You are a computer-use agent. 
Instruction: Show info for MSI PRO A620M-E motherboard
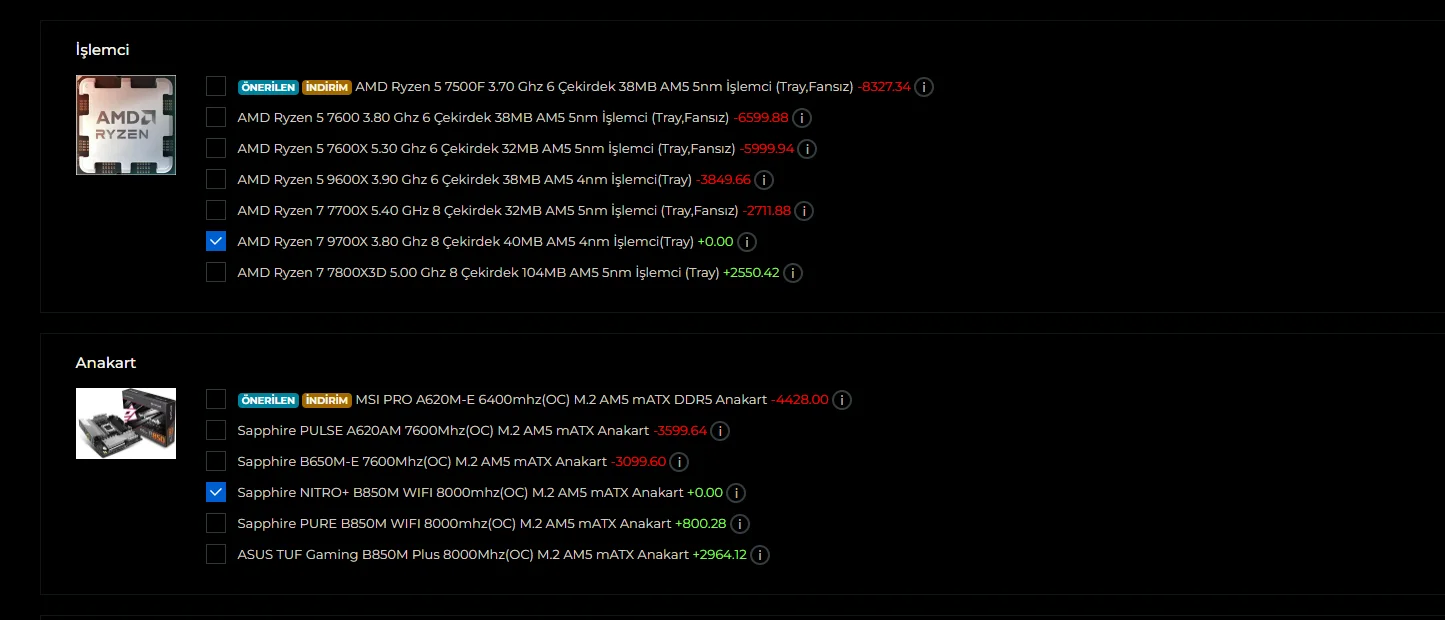tap(842, 400)
